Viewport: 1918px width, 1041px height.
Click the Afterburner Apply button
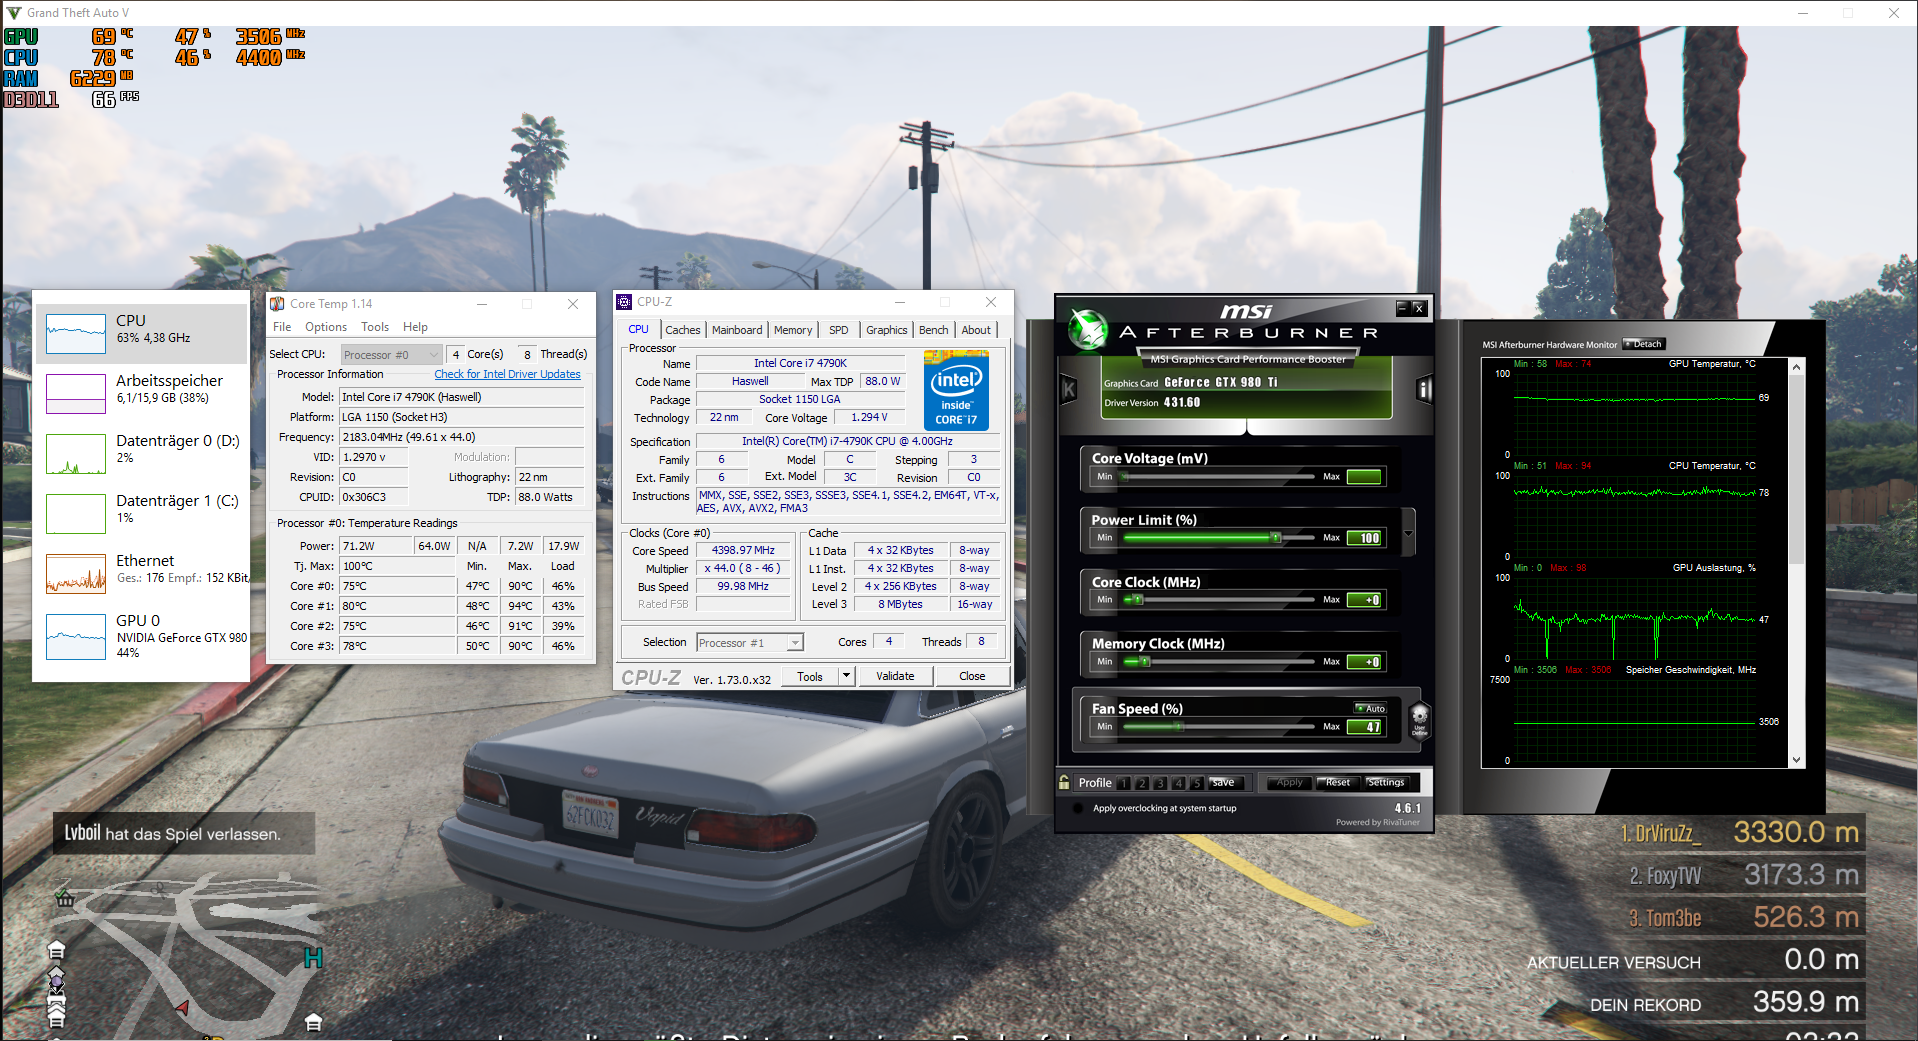pyautogui.click(x=1289, y=783)
